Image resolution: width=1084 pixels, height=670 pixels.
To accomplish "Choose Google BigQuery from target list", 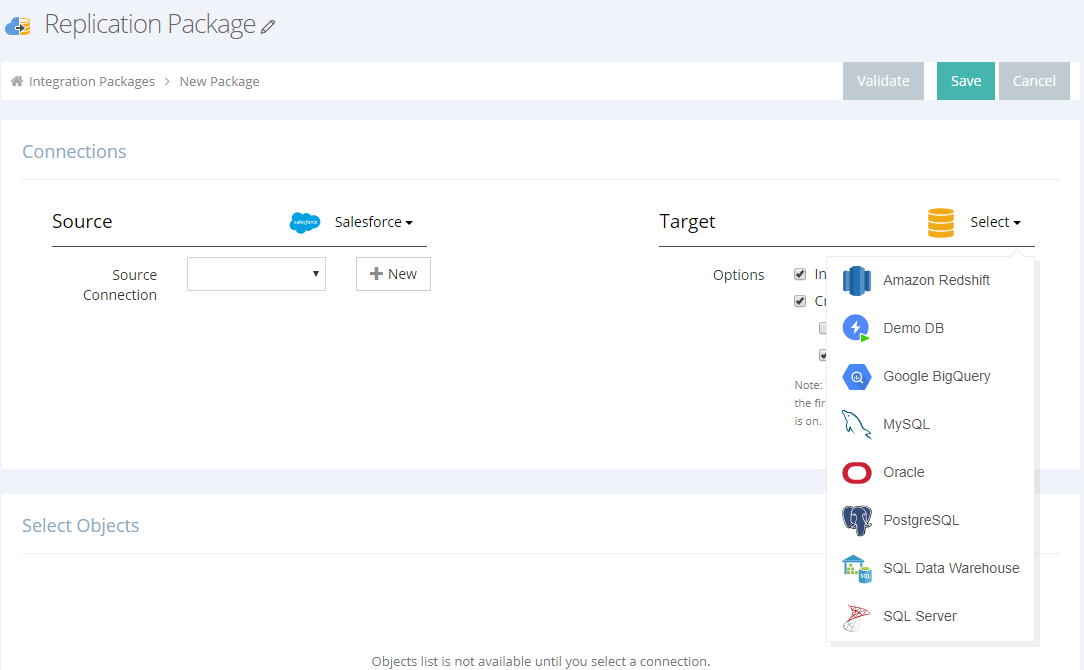I will tap(930, 376).
